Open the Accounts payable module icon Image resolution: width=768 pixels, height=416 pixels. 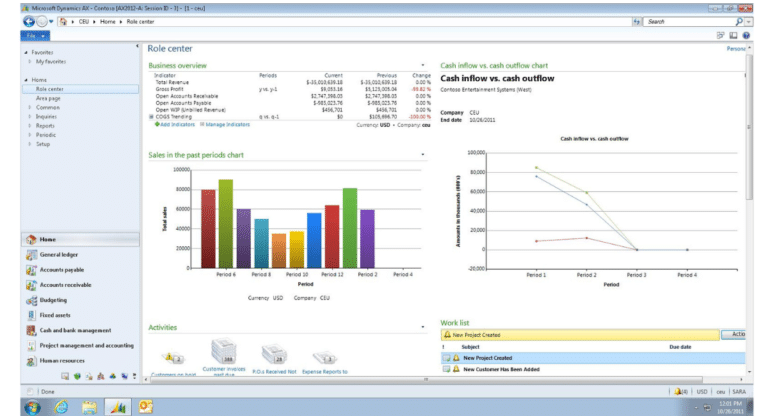click(x=32, y=270)
